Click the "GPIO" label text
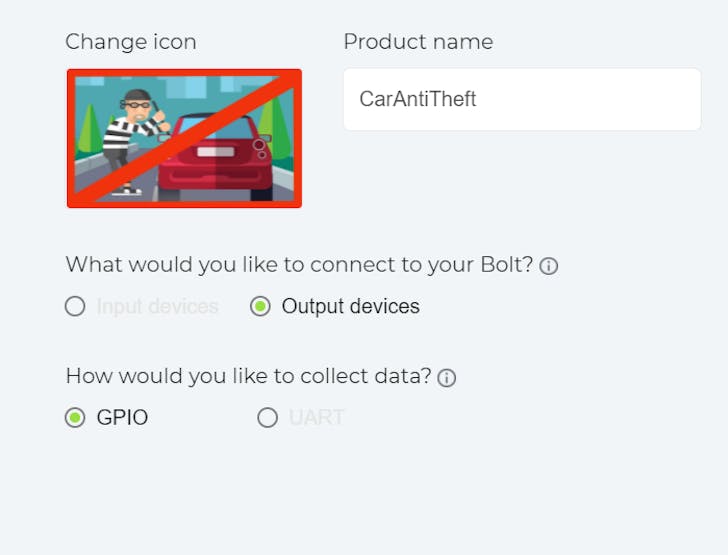This screenshot has width=728, height=555. coord(122,418)
